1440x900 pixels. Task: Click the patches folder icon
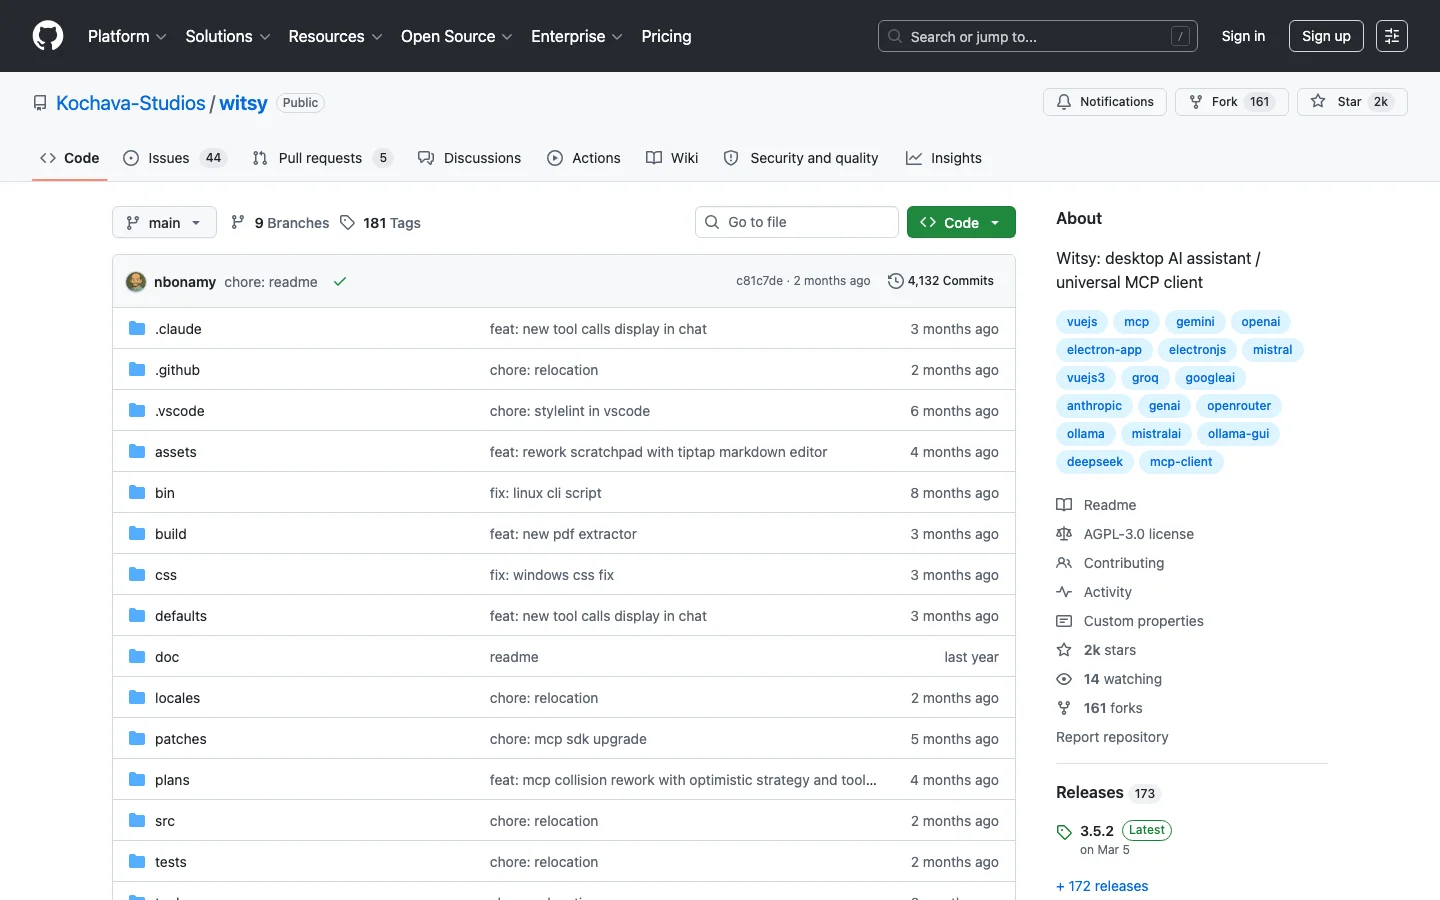click(x=137, y=739)
